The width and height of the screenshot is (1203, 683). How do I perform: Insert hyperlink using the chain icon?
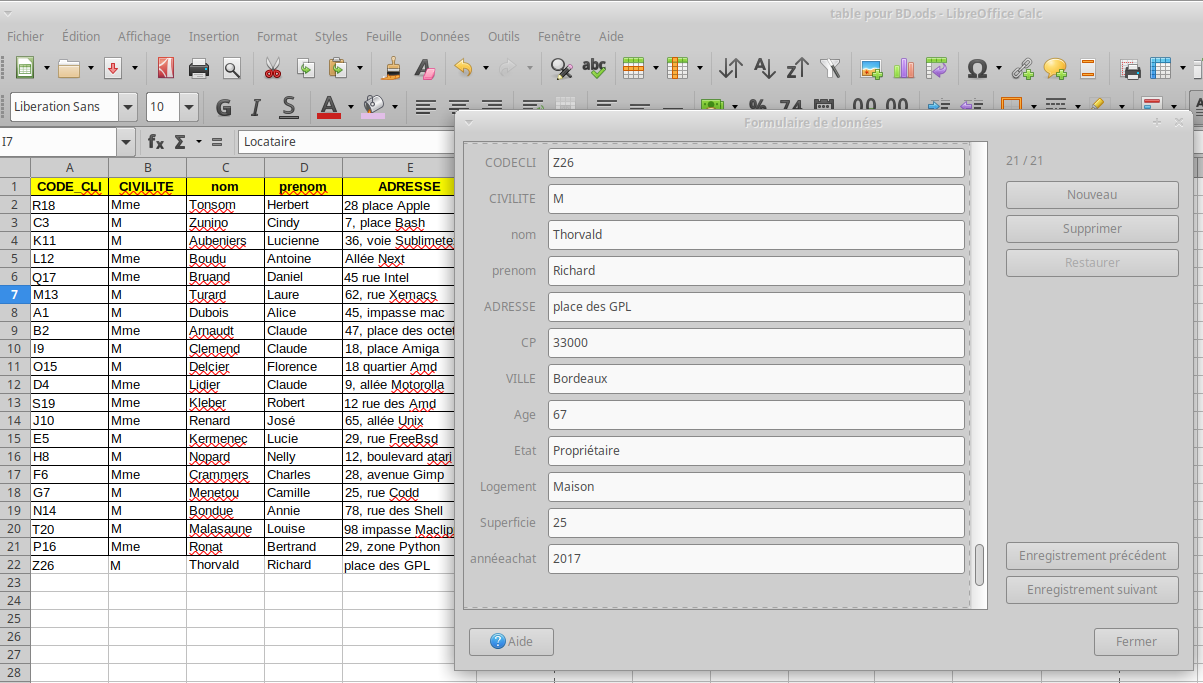(1022, 68)
